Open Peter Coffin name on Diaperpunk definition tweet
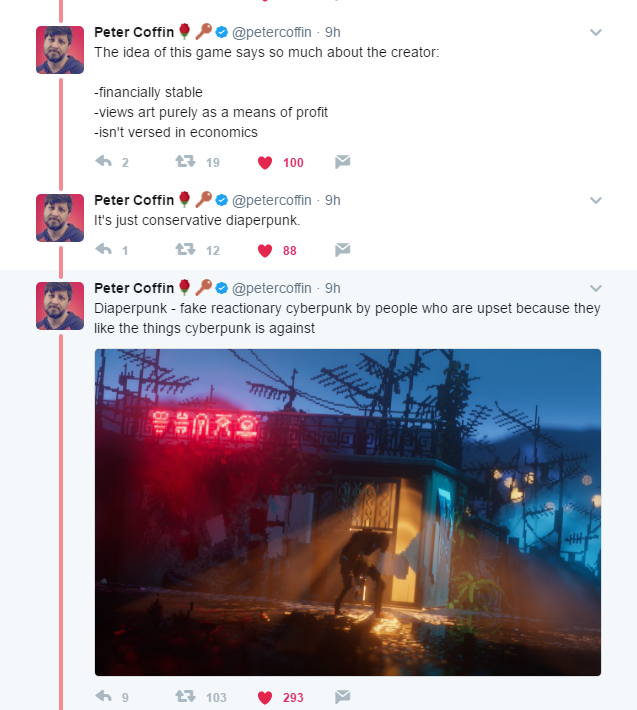637x710 pixels. pos(134,288)
